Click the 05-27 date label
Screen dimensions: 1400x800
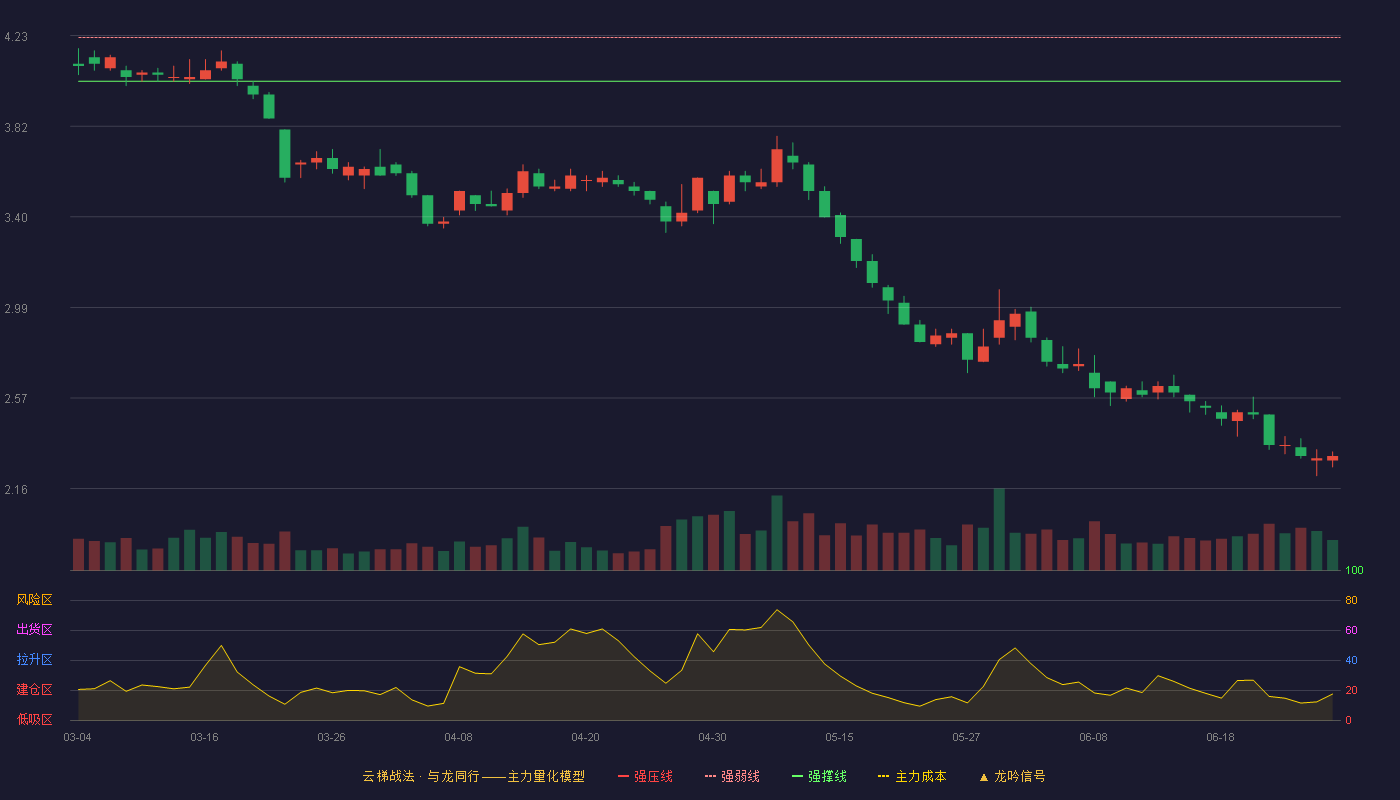966,737
